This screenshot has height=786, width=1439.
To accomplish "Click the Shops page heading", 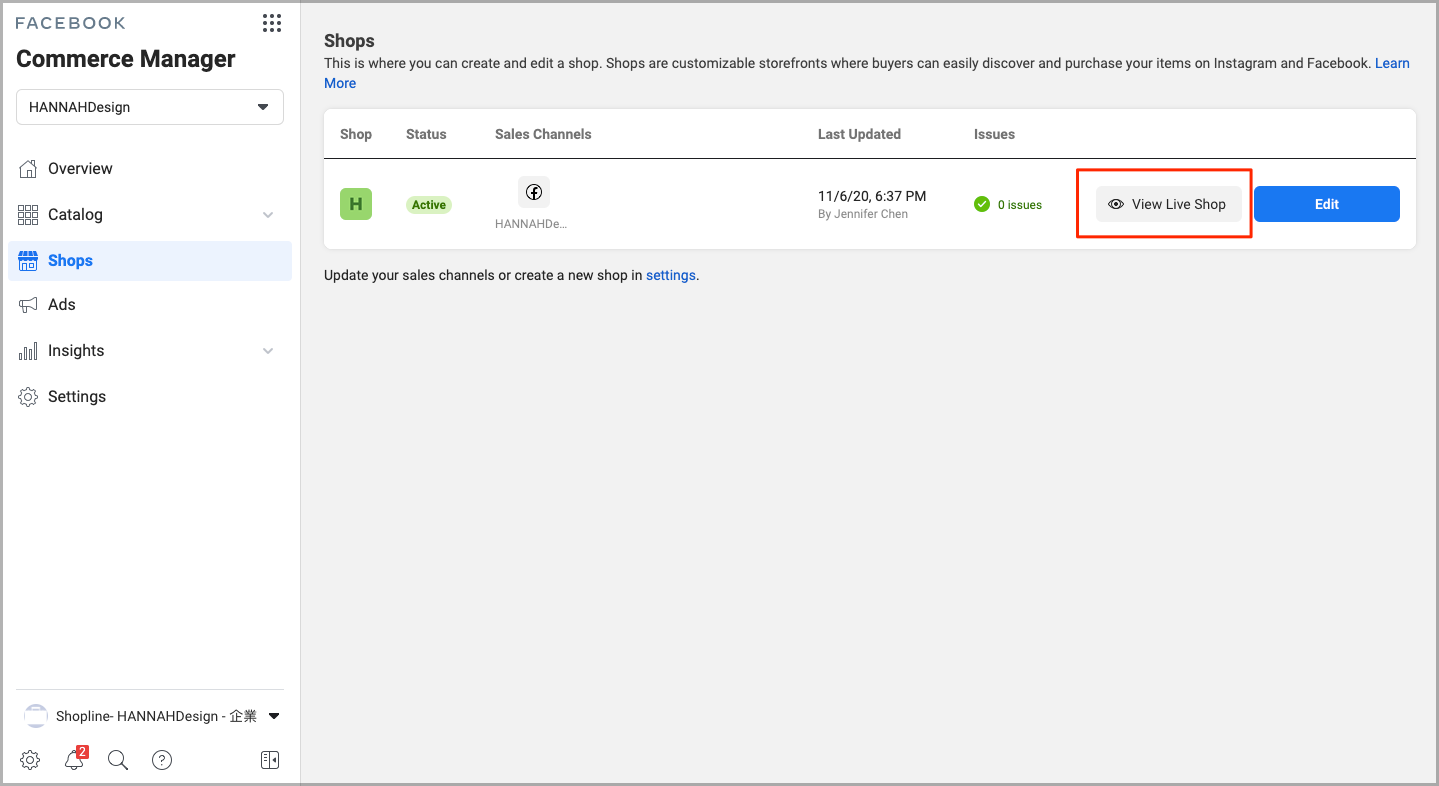I will pos(349,41).
